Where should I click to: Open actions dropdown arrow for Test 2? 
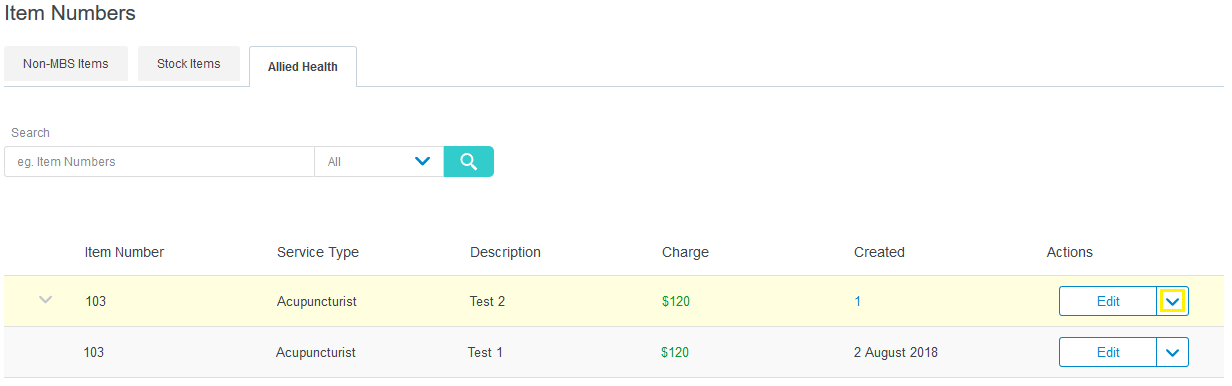coord(1173,301)
